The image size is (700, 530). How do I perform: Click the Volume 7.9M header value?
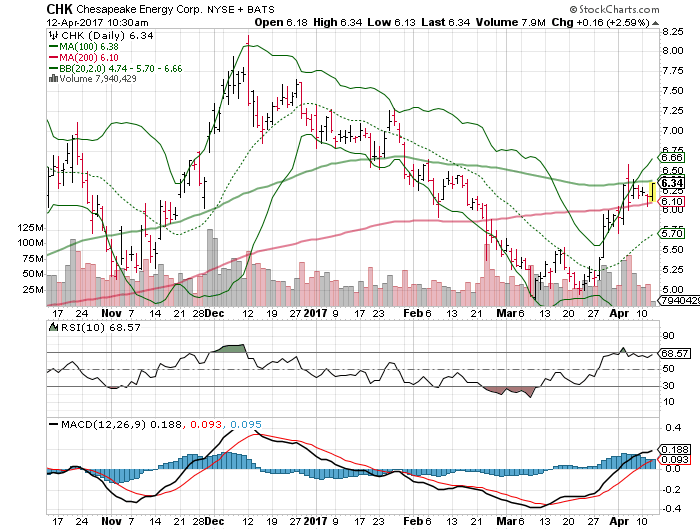click(511, 22)
